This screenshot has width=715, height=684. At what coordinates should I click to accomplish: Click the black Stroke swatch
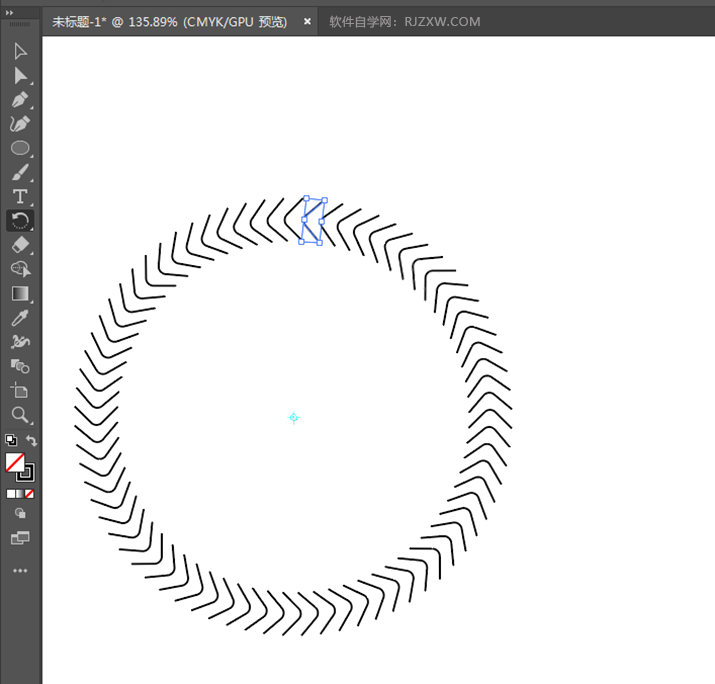tap(27, 474)
